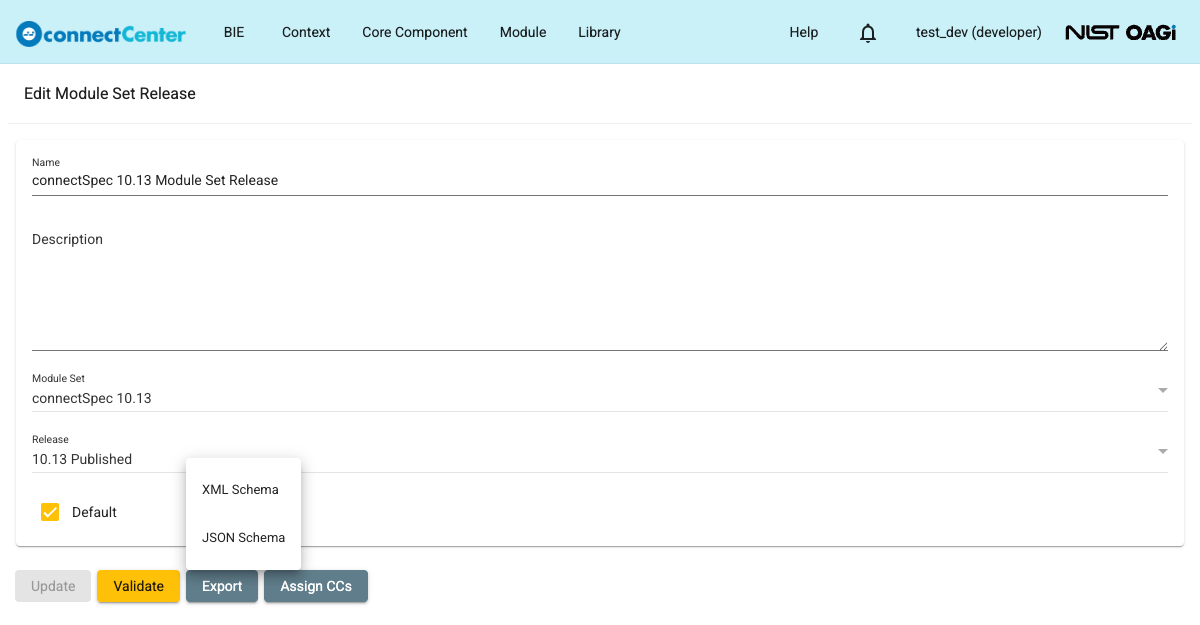Viewport: 1200px width, 625px height.
Task: Click the Export button
Action: tap(222, 586)
